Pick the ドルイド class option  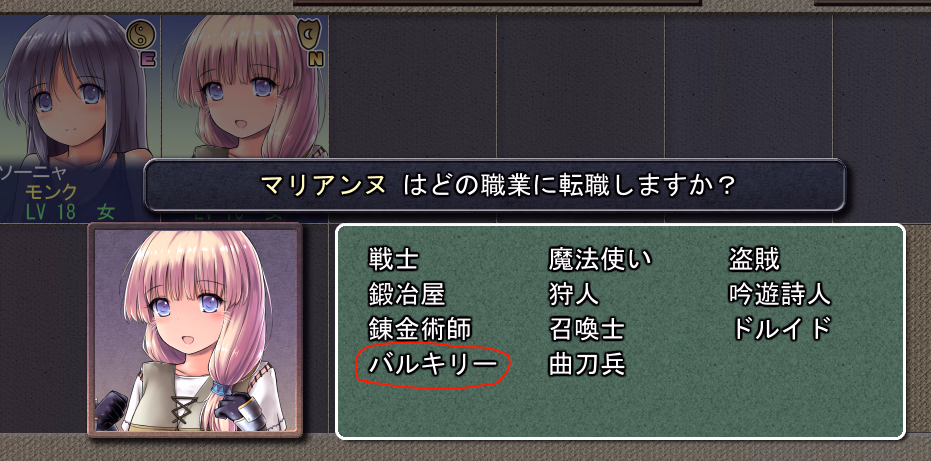781,329
